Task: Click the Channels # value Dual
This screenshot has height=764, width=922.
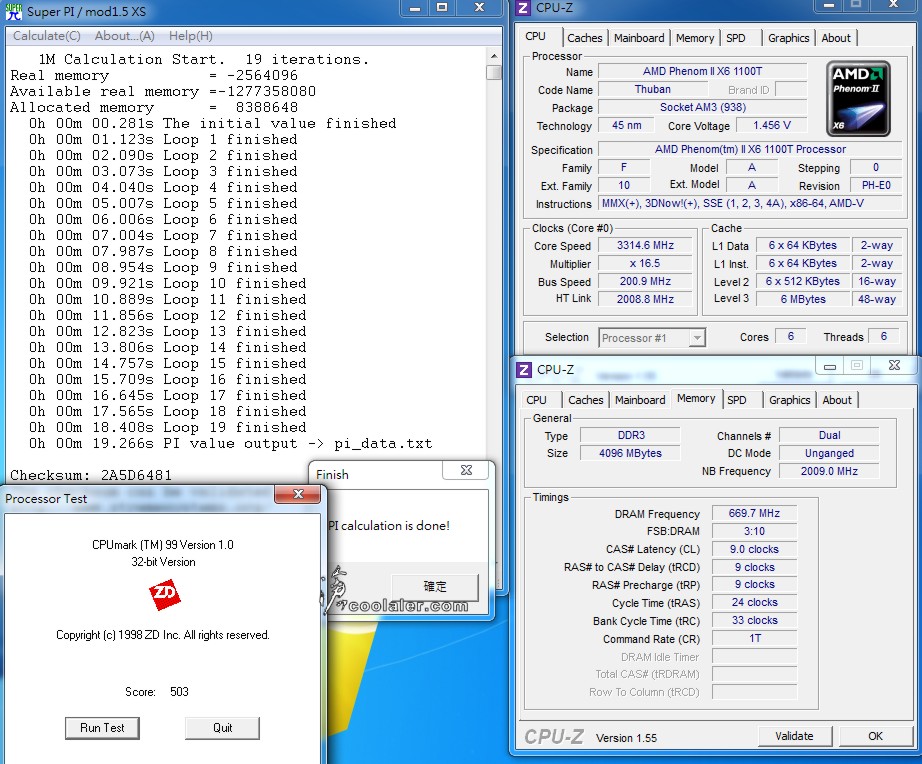Action: [x=829, y=435]
